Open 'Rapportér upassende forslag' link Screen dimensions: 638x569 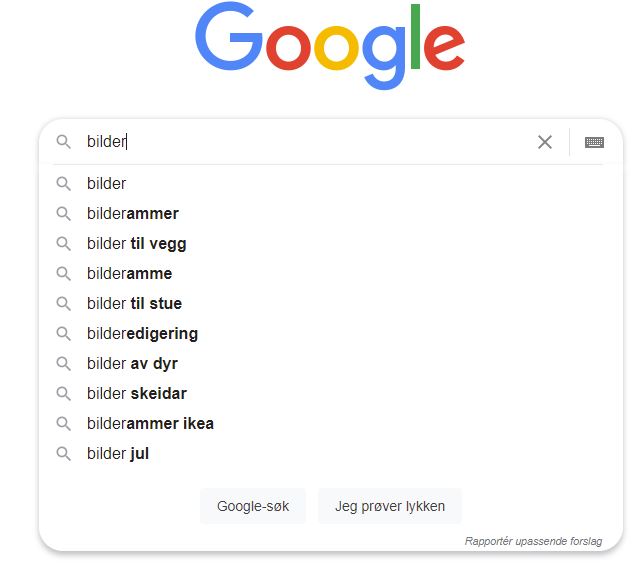(x=533, y=541)
